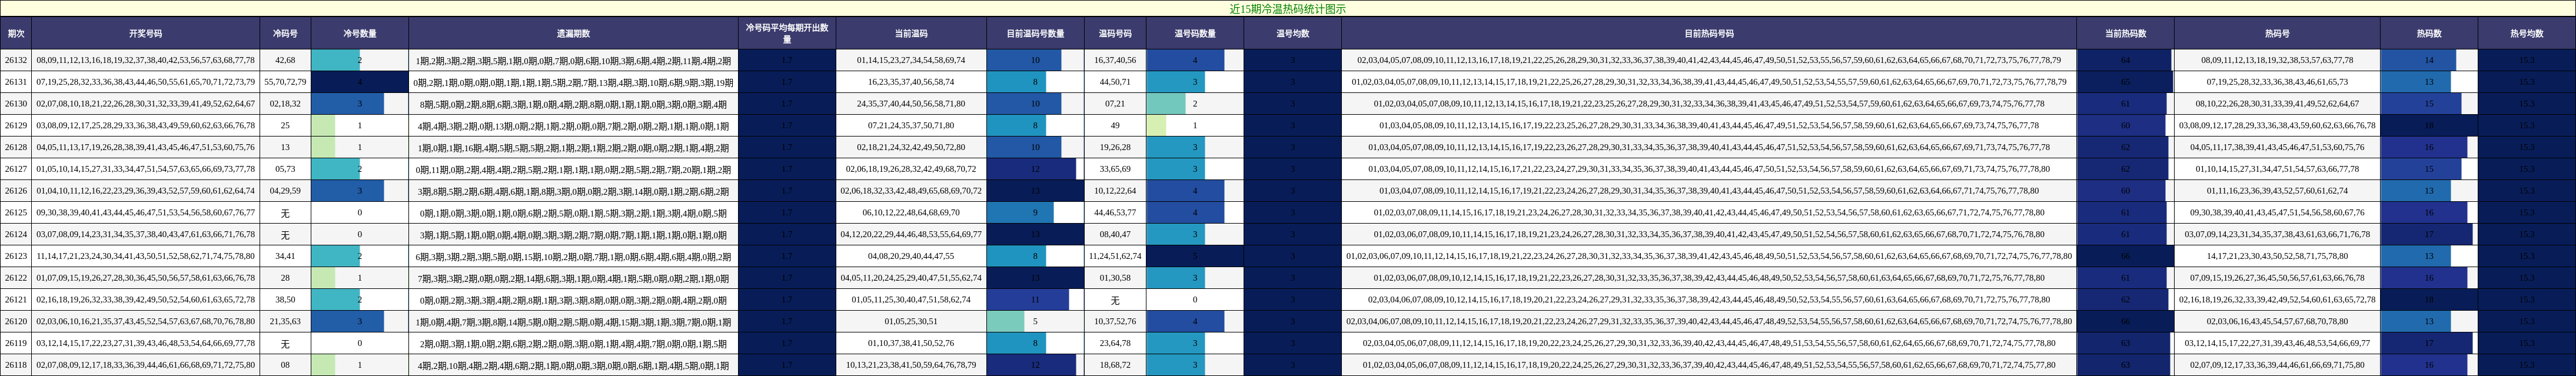Viewport: 2576px width, 376px height.
Task: Select the 热码数 column header
Action: (2429, 33)
